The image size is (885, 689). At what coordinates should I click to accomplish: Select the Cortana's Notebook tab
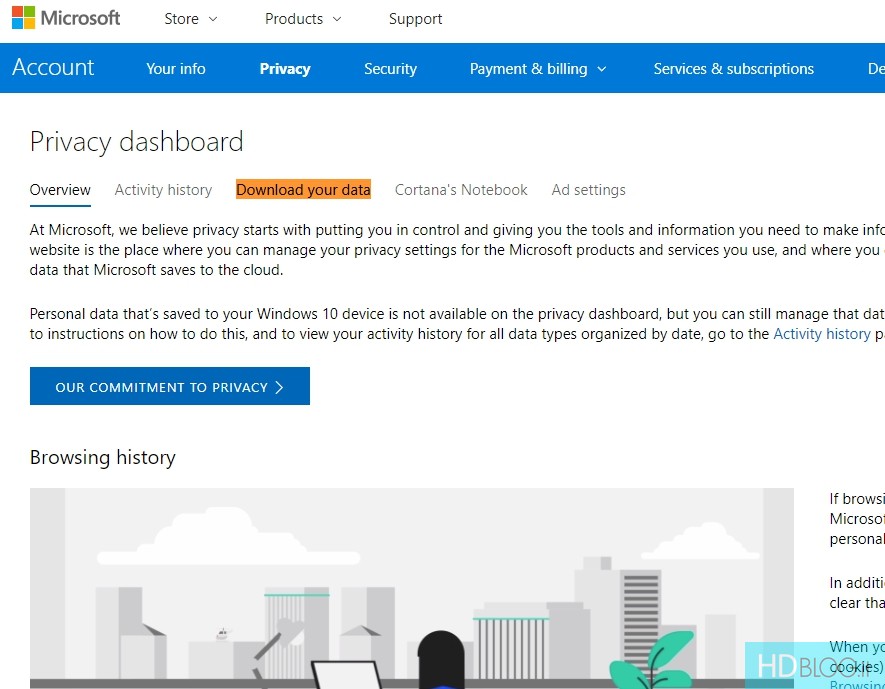[461, 190]
